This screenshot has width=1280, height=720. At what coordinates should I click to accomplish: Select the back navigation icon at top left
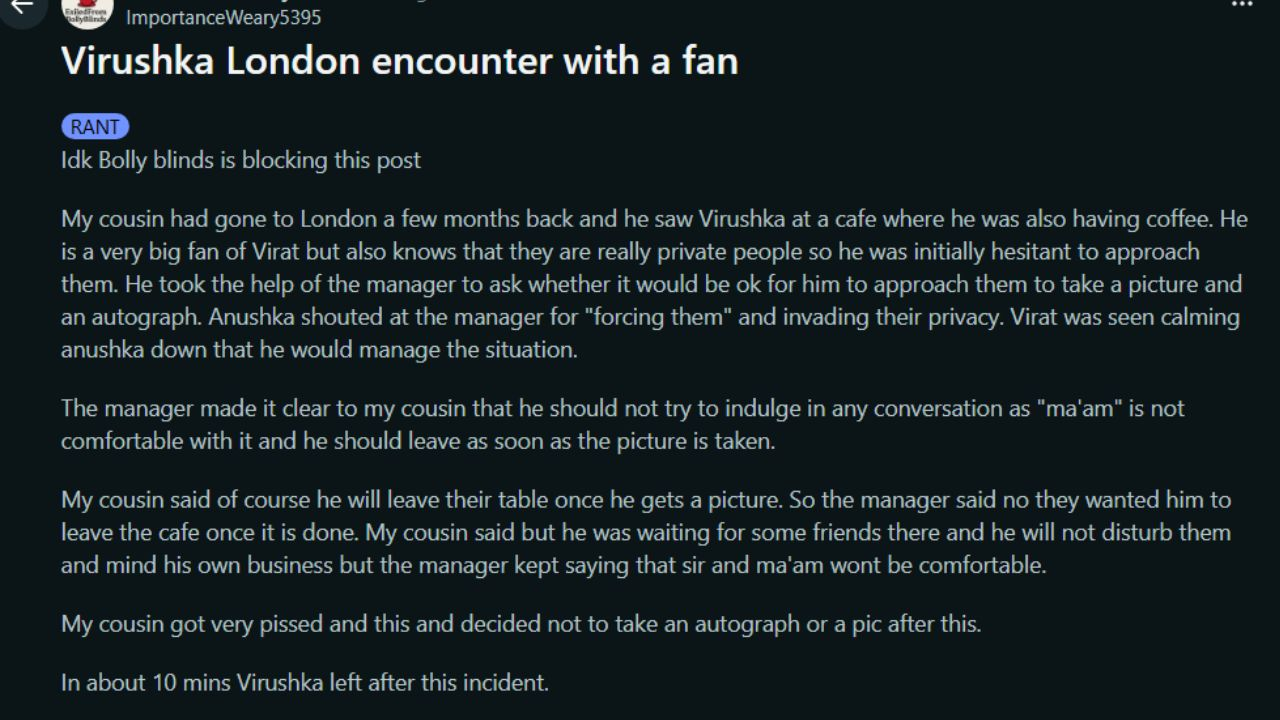pos(22,10)
